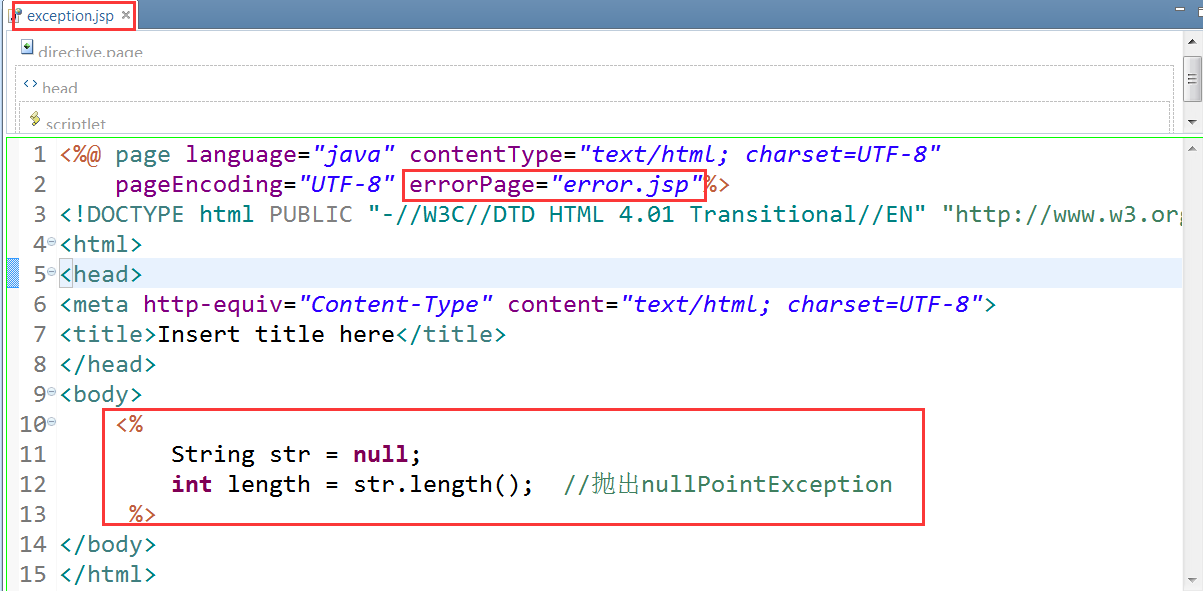Click line number 1 in gutter
Image resolution: width=1203 pixels, height=591 pixels.
pos(39,155)
